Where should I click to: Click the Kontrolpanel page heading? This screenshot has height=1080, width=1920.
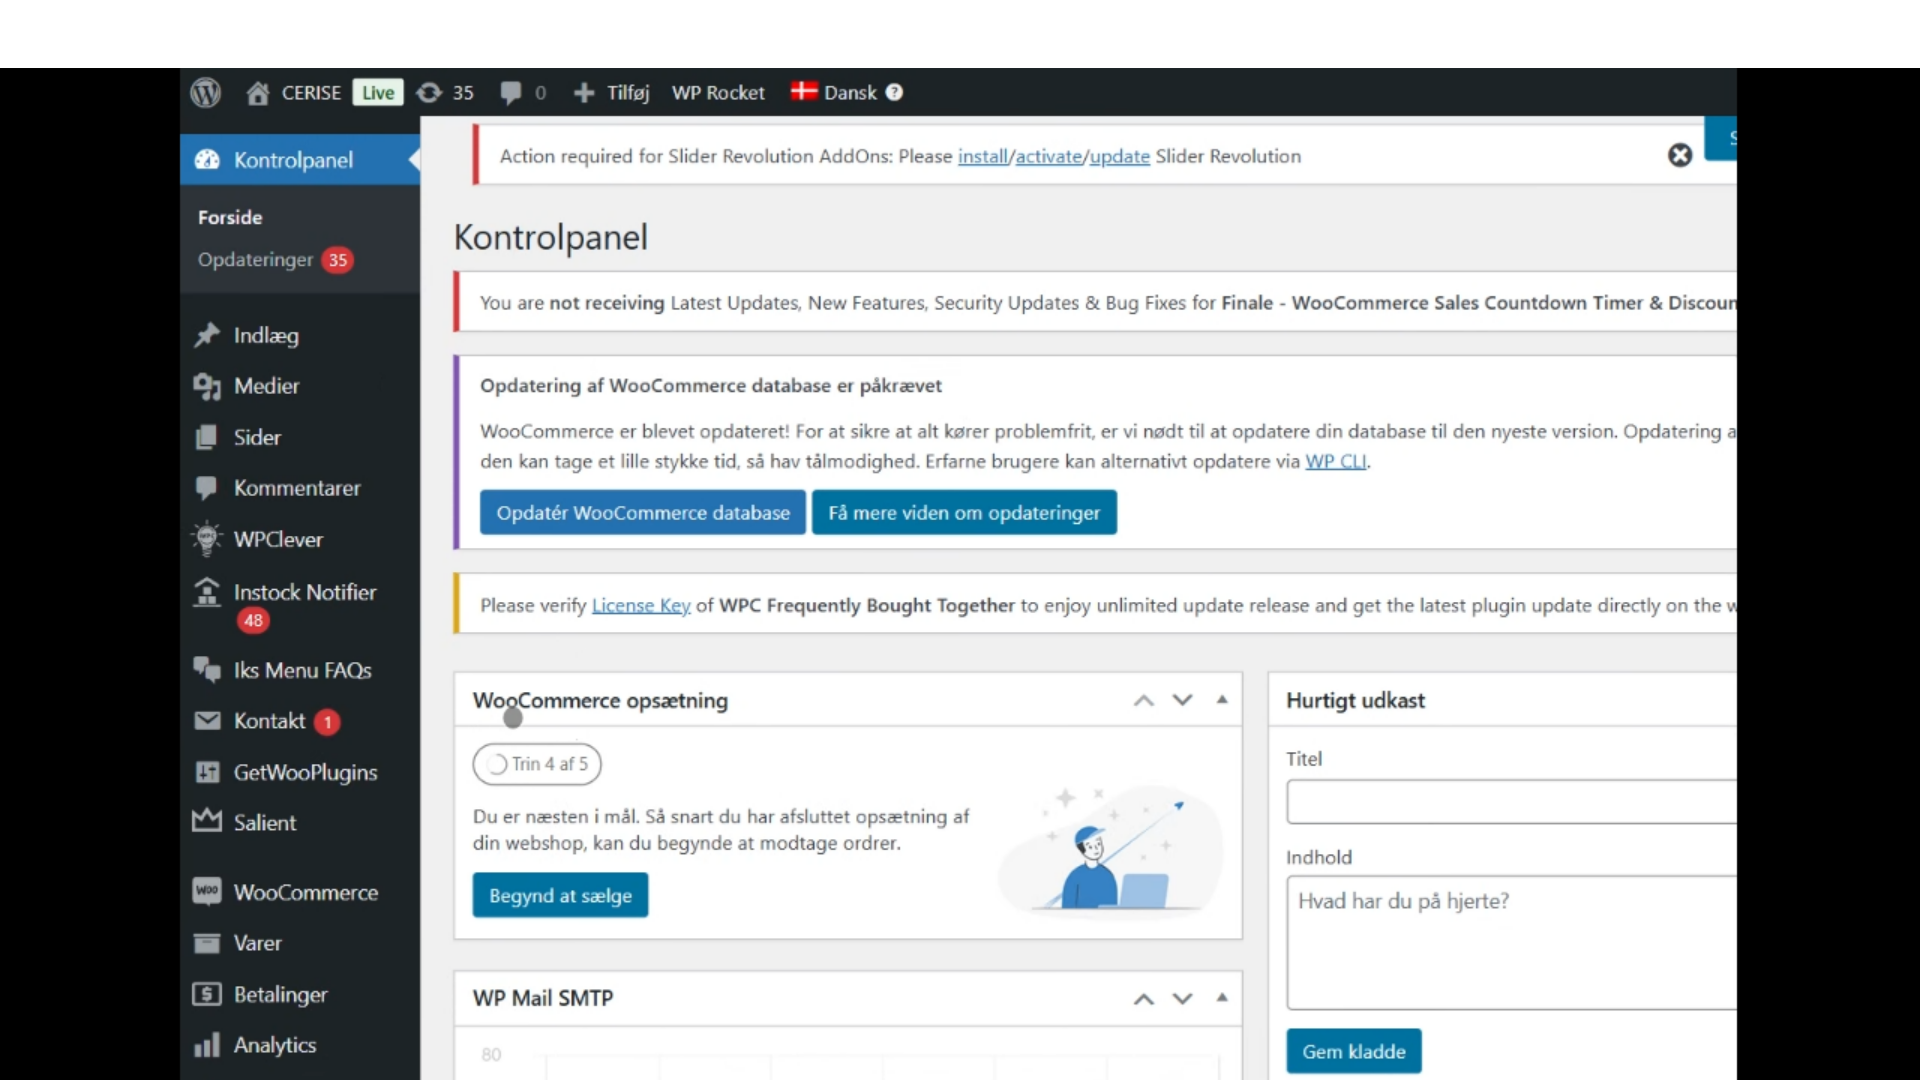pos(551,238)
